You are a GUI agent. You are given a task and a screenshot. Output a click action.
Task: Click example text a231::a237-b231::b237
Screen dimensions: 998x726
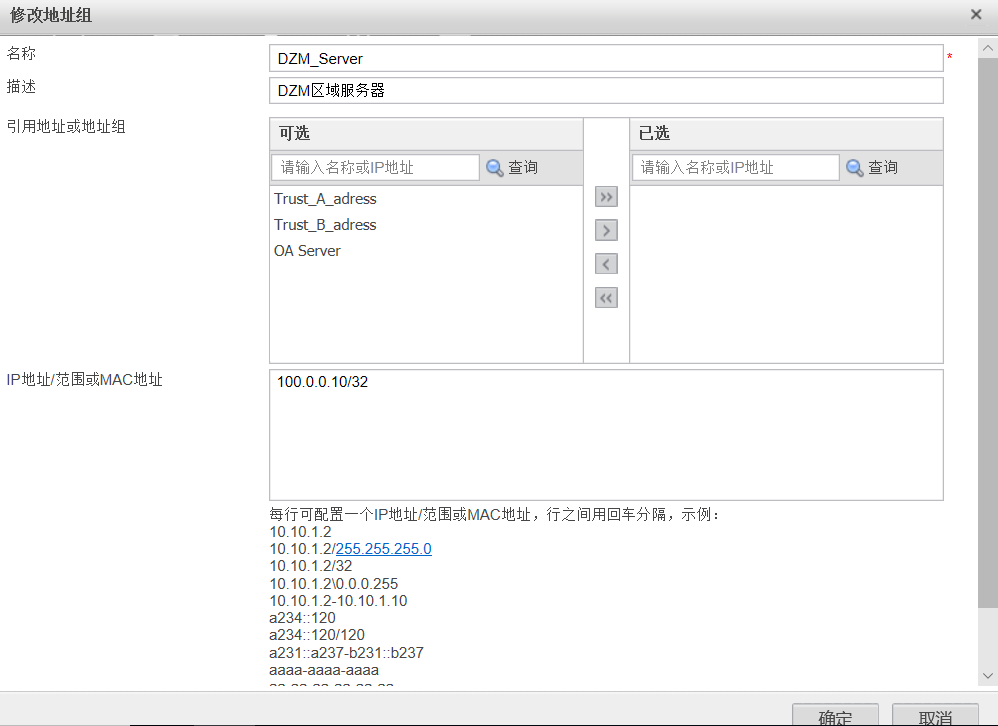coord(346,653)
